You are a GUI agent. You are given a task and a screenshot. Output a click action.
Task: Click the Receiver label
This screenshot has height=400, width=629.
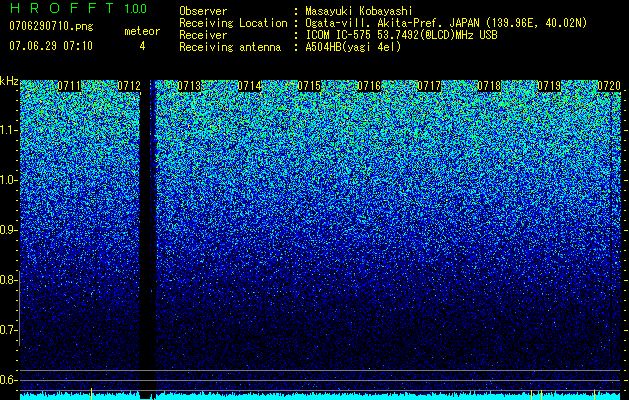pos(203,35)
